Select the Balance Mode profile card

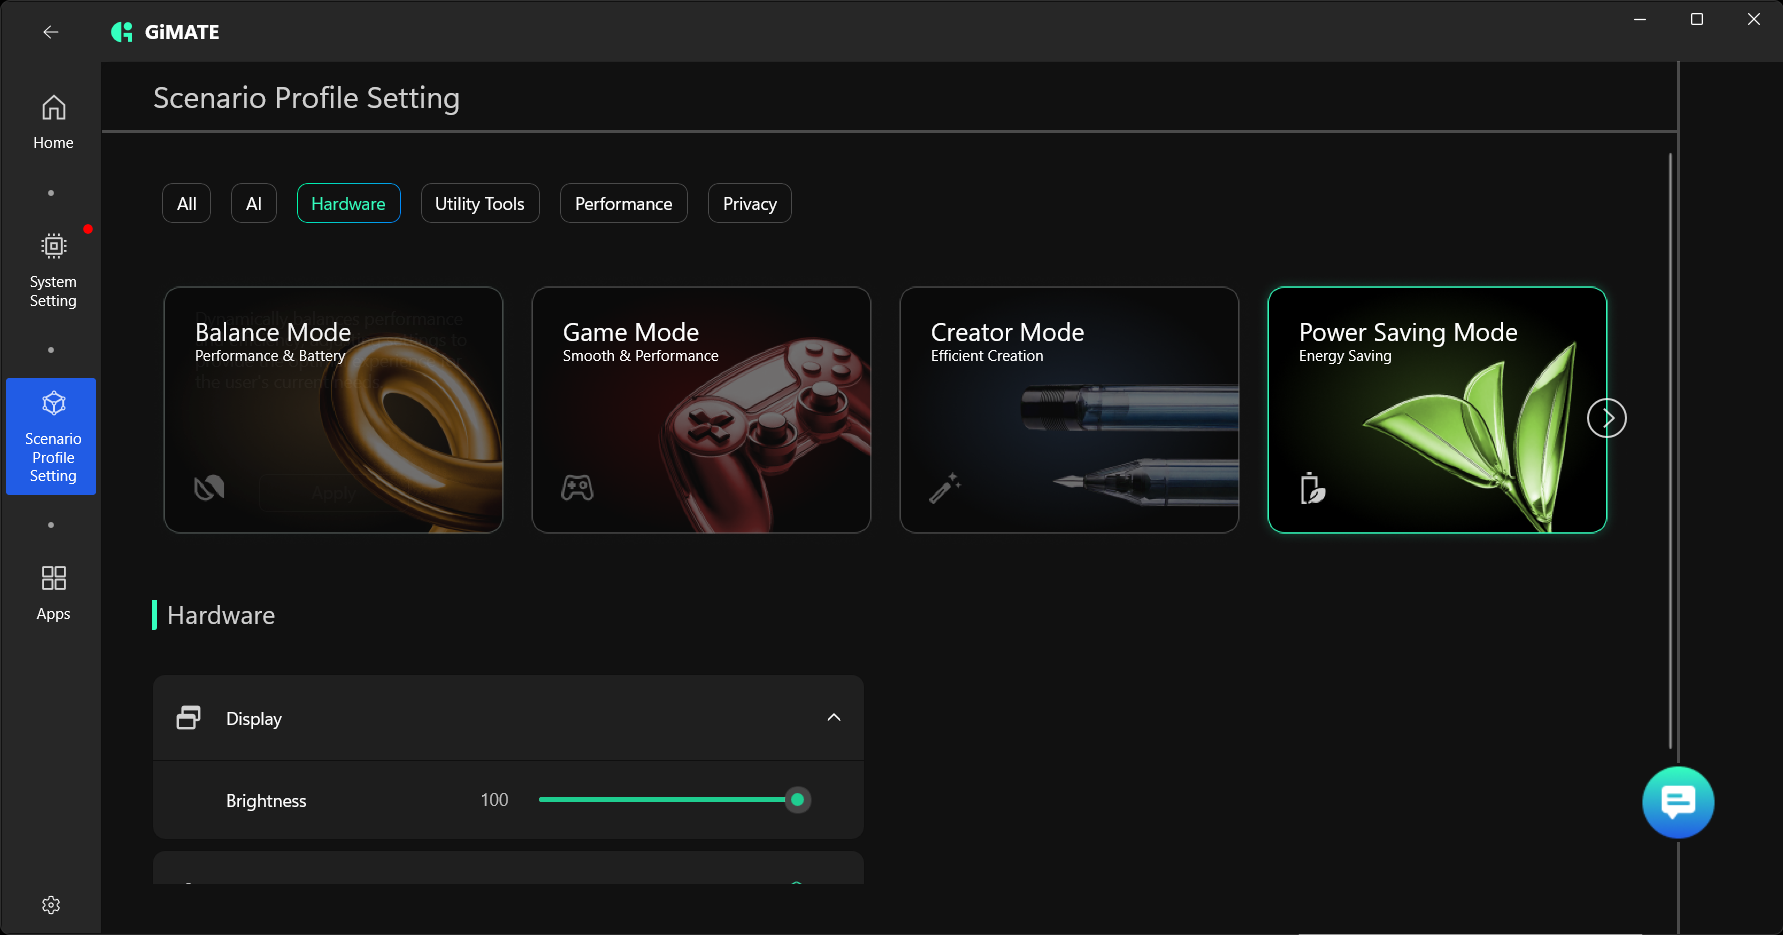tap(333, 410)
